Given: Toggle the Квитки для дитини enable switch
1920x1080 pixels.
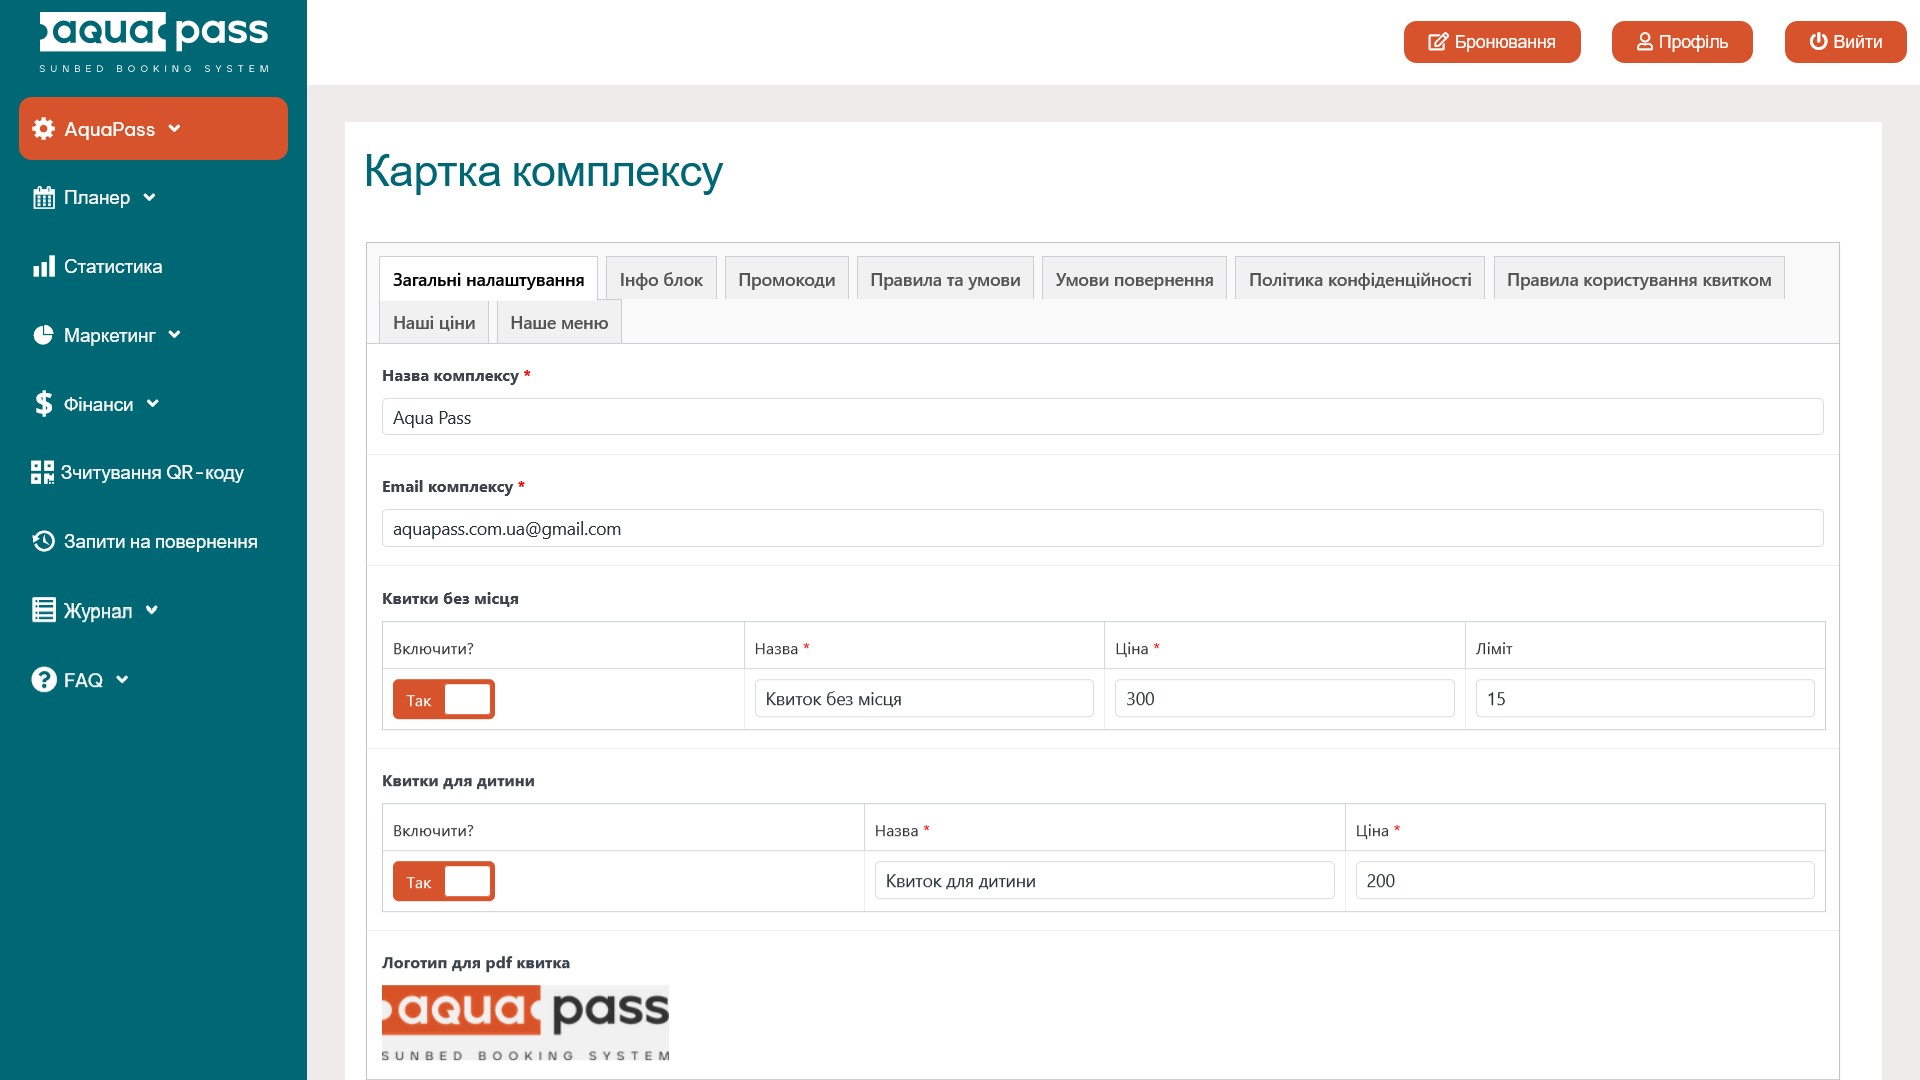Looking at the screenshot, I should pos(443,881).
